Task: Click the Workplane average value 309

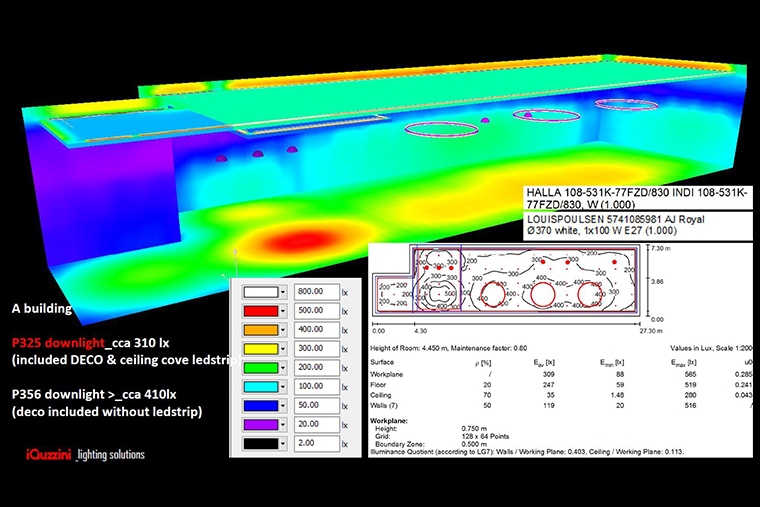Action: coord(548,374)
